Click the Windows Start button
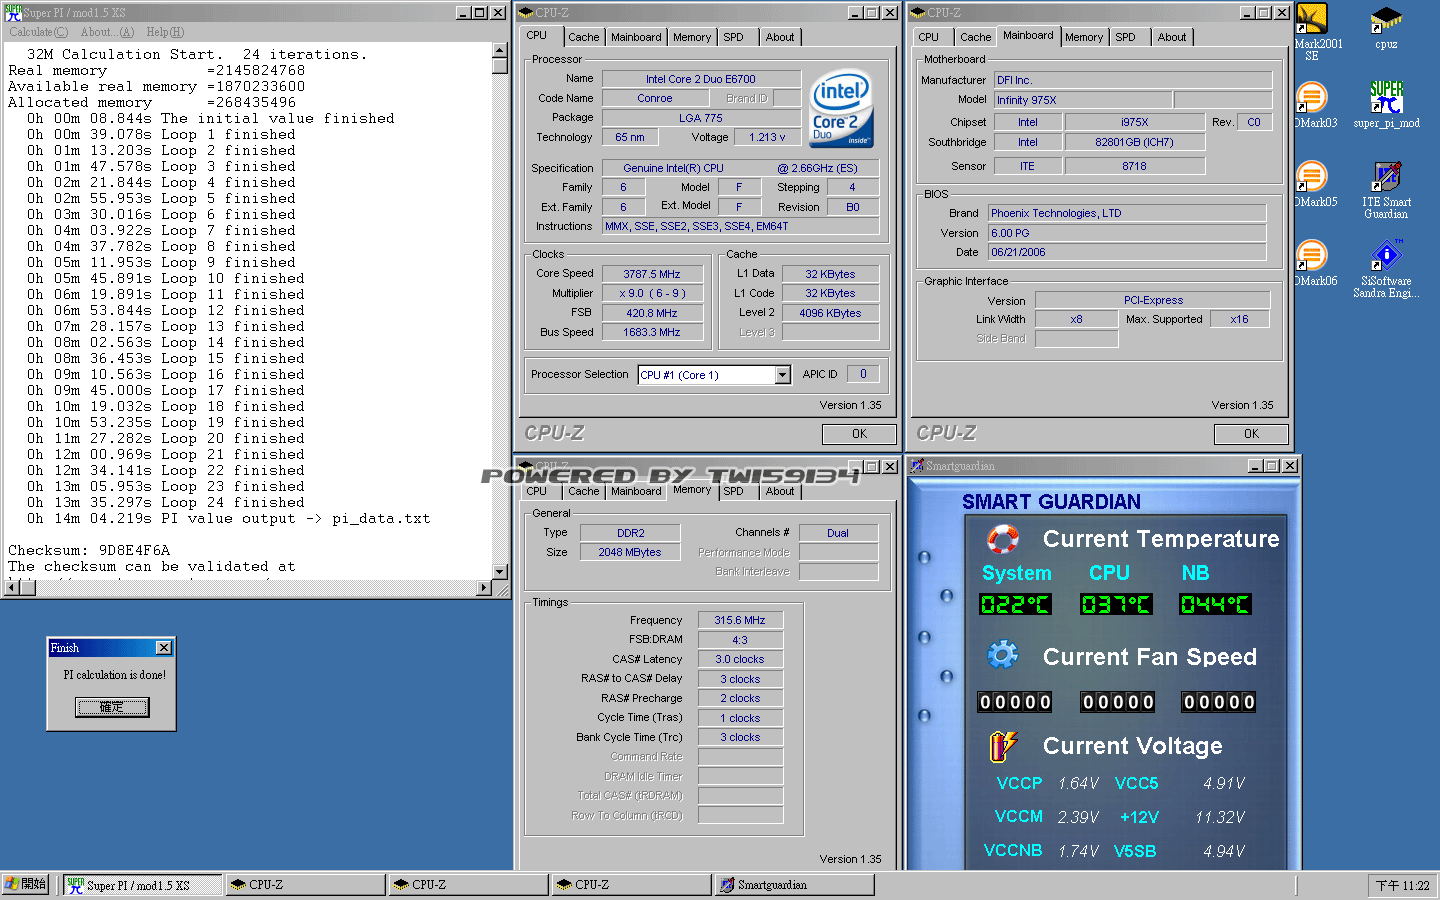Viewport: 1440px width, 900px height. (26, 885)
